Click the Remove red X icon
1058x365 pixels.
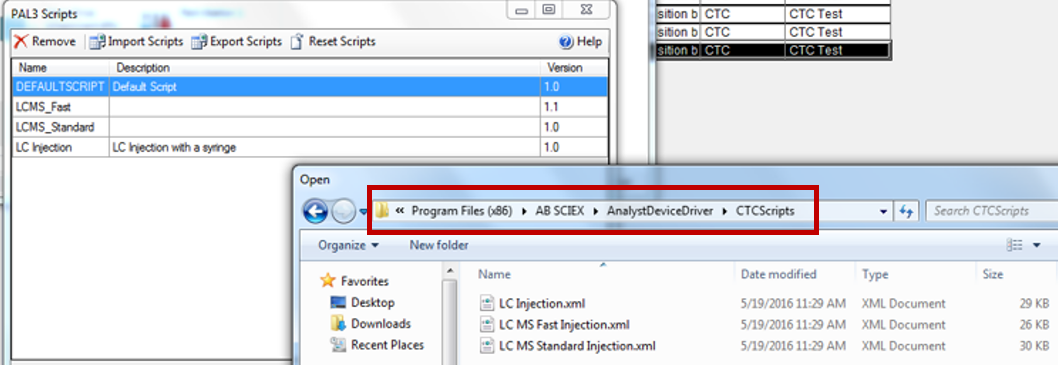tap(21, 41)
